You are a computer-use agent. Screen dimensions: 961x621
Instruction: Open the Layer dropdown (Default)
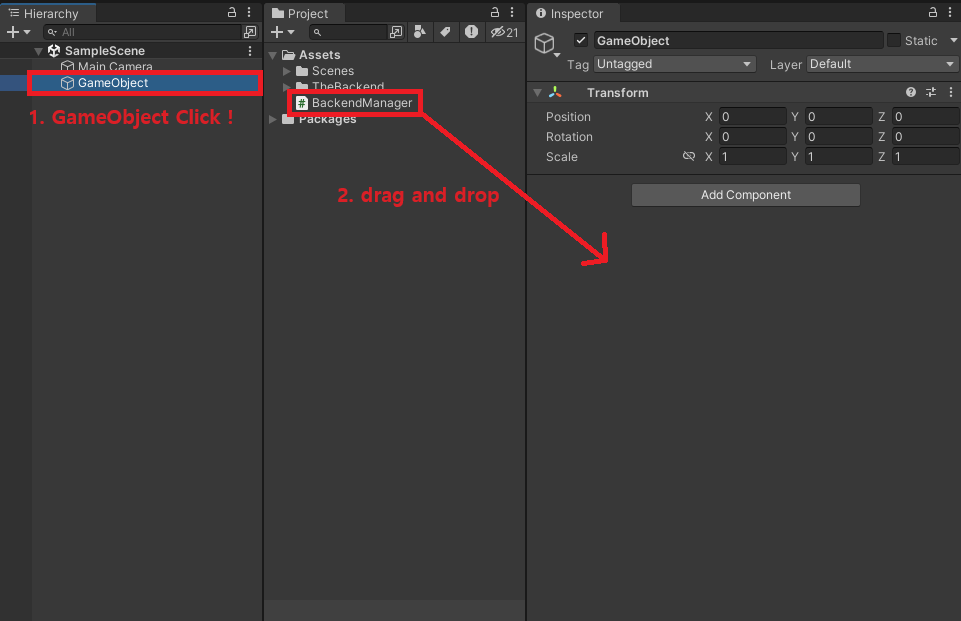[883, 64]
